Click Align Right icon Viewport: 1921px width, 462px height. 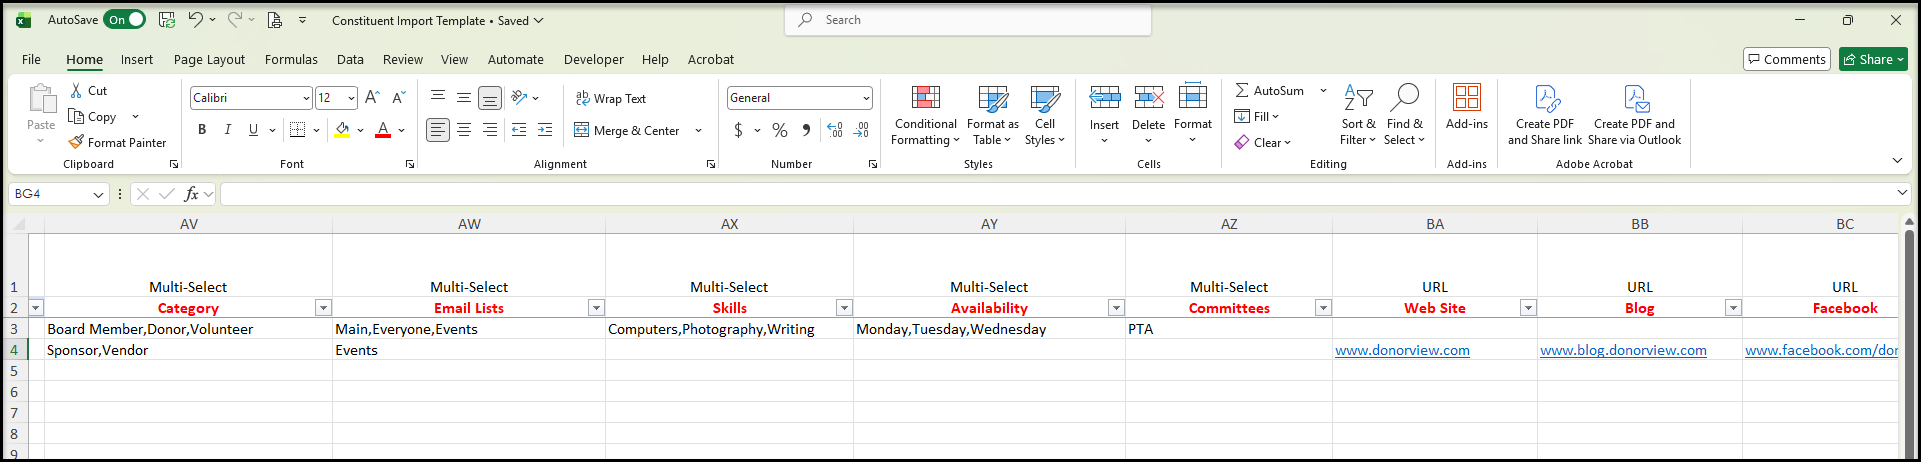click(490, 130)
